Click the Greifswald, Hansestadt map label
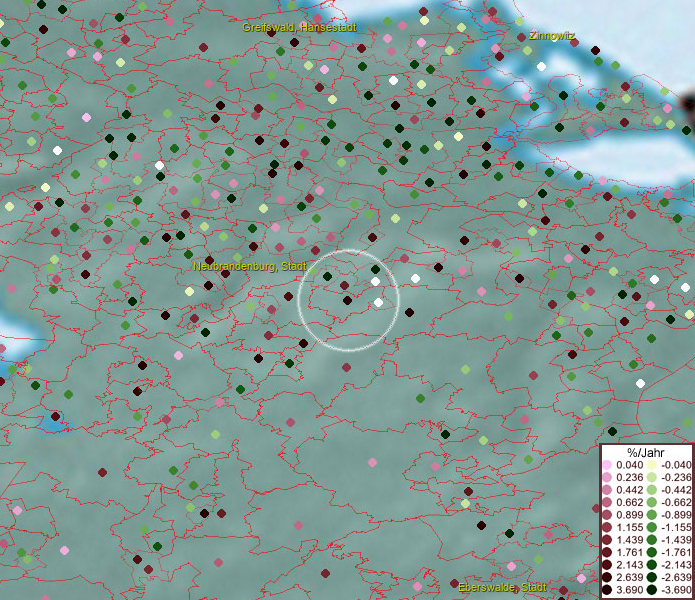This screenshot has height=600, width=695. click(299, 27)
